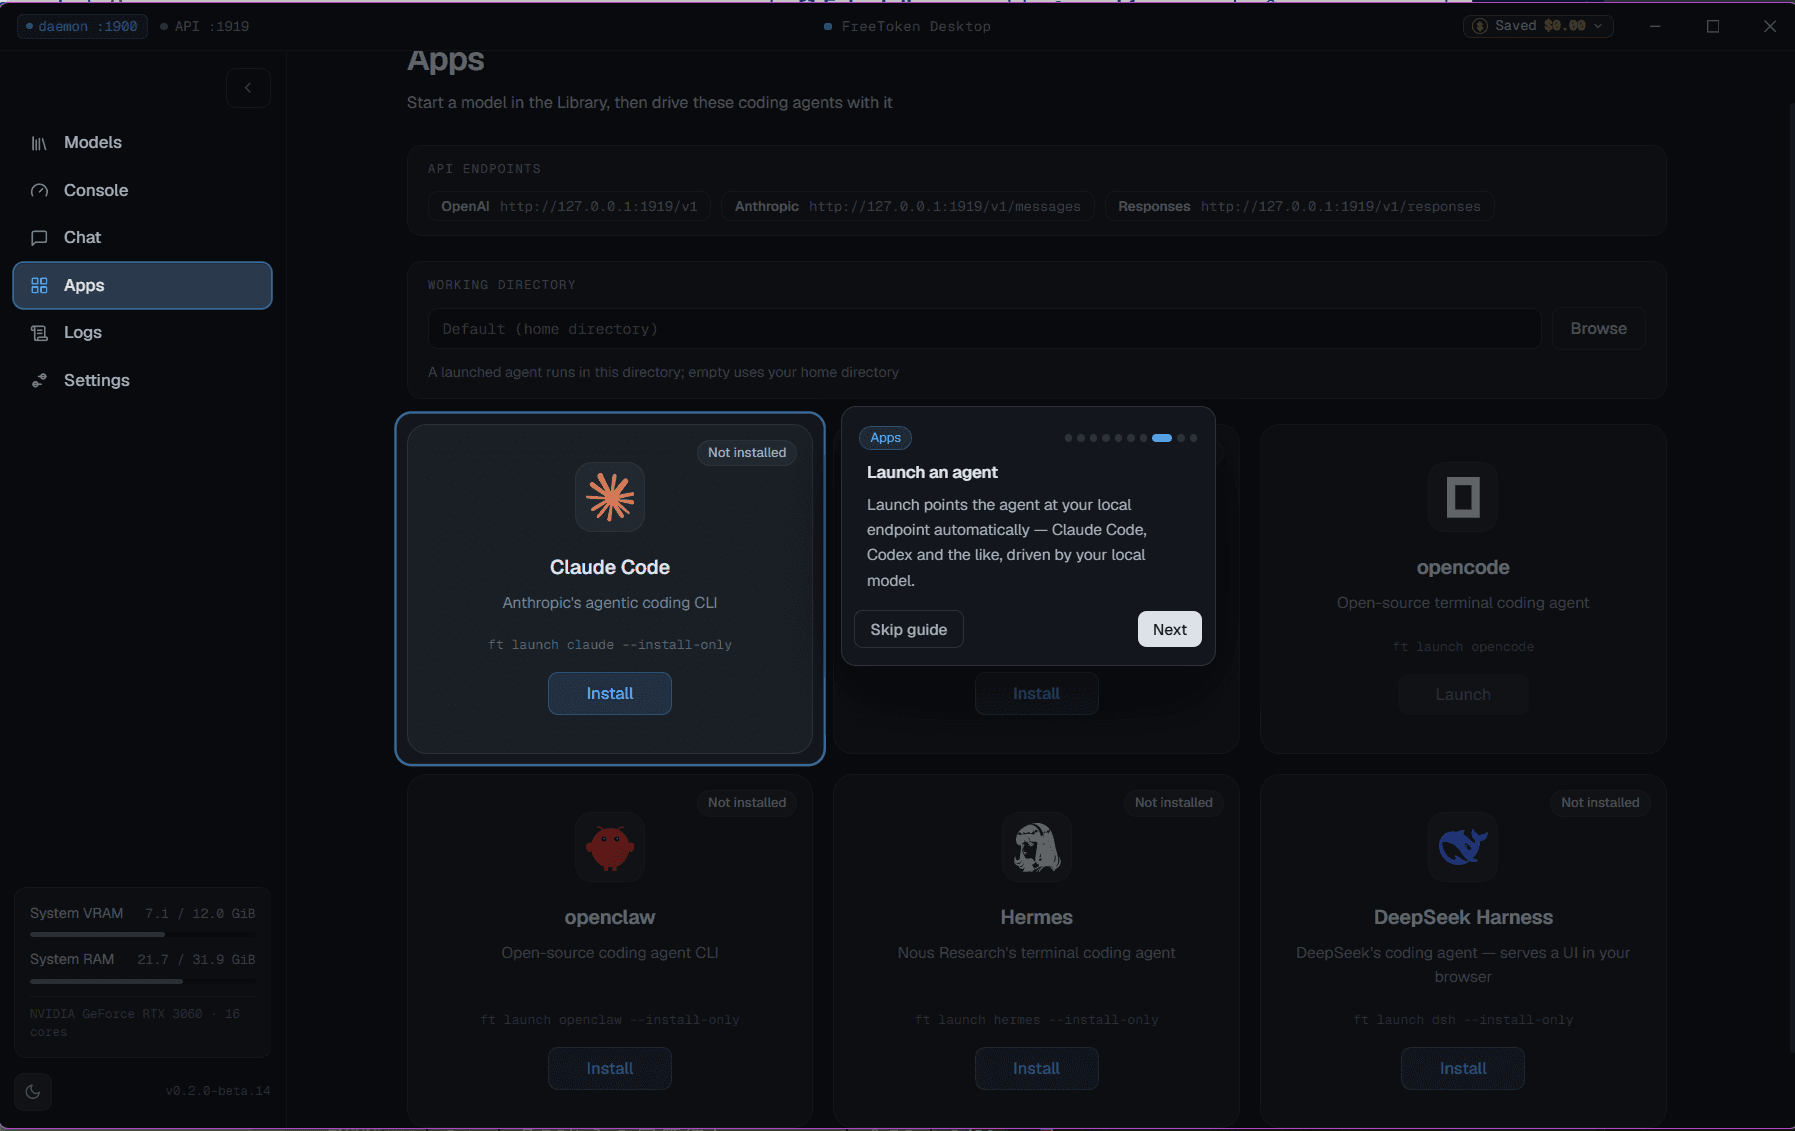Viewport: 1795px width, 1131px height.
Task: Install the openclaw agent
Action: 610,1069
